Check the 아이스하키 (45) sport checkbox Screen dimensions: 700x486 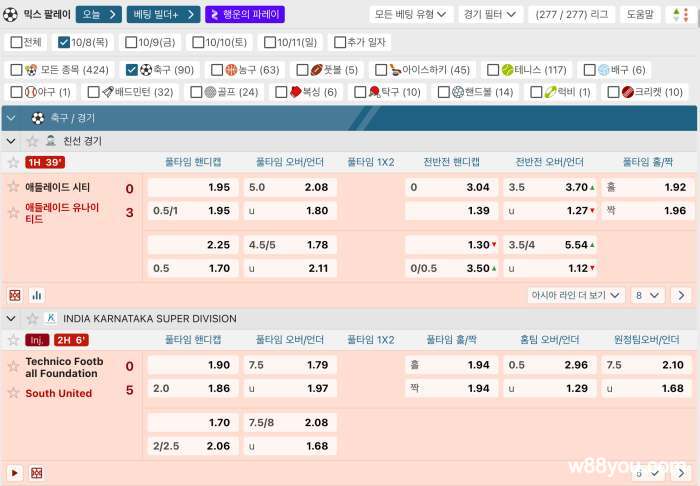tap(381, 70)
